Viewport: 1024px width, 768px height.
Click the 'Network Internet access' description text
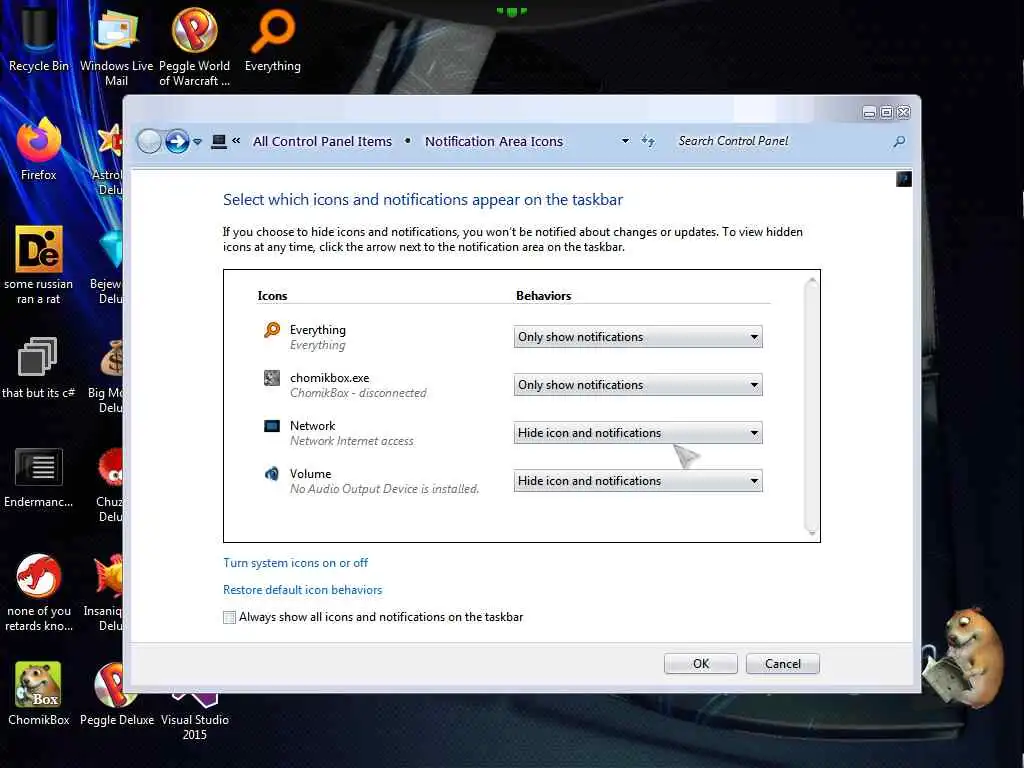pyautogui.click(x=351, y=441)
